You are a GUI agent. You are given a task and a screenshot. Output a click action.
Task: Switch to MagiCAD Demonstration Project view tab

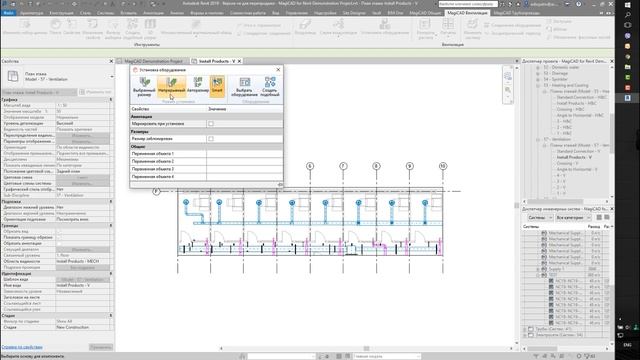coord(153,61)
